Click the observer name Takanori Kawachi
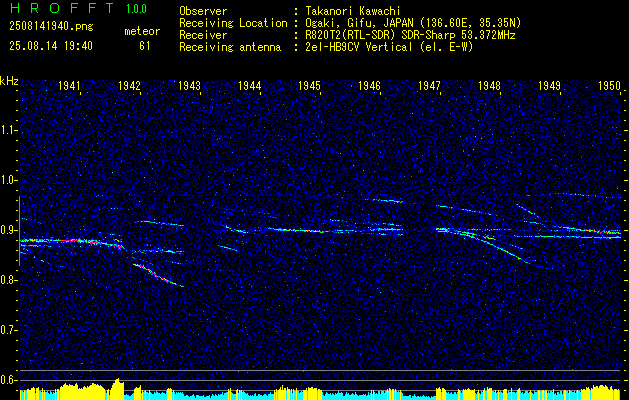 353,11
